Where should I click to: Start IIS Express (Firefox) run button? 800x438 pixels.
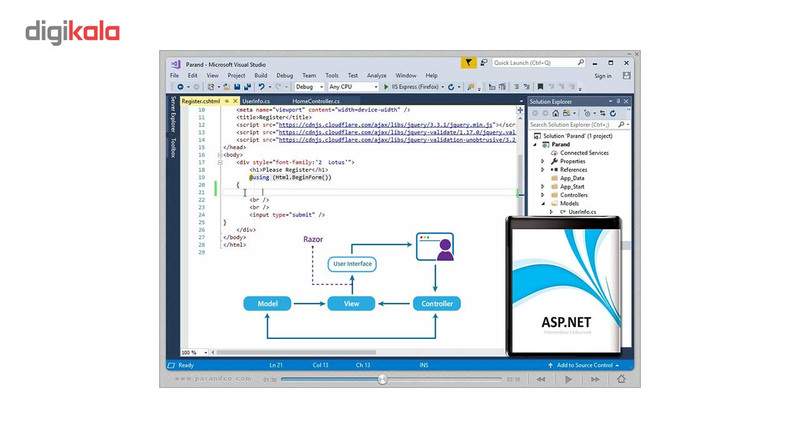pyautogui.click(x=411, y=87)
